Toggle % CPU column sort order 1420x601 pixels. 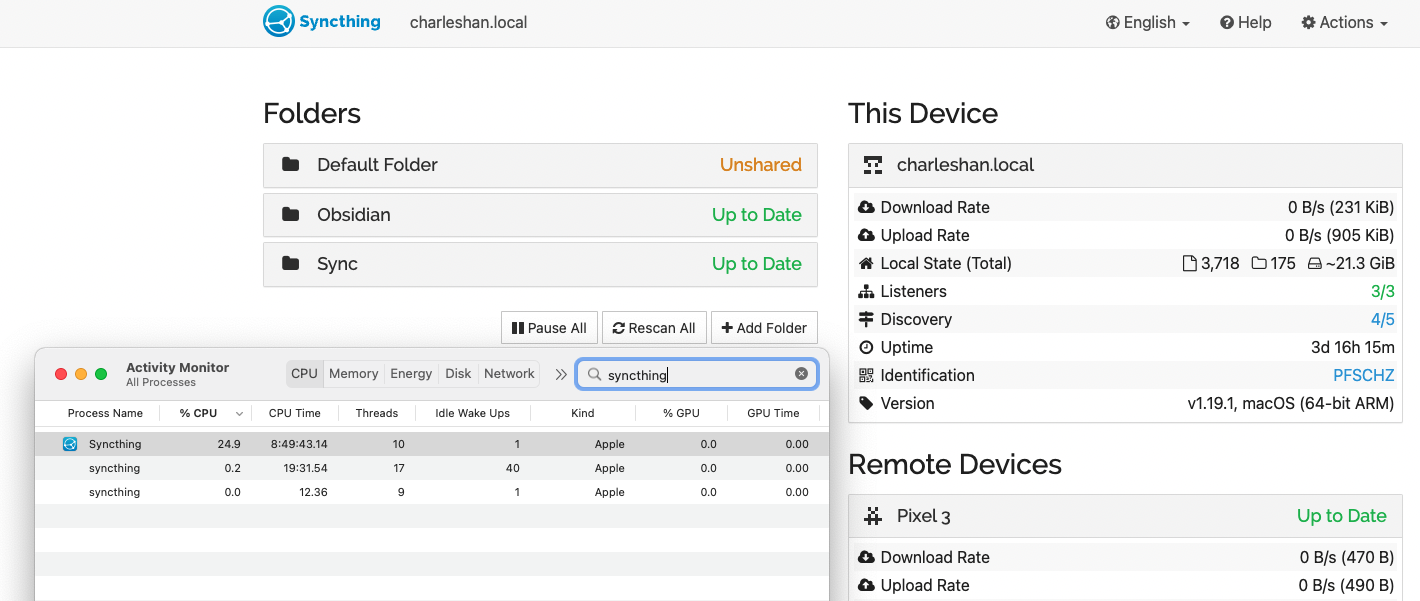tap(205, 413)
